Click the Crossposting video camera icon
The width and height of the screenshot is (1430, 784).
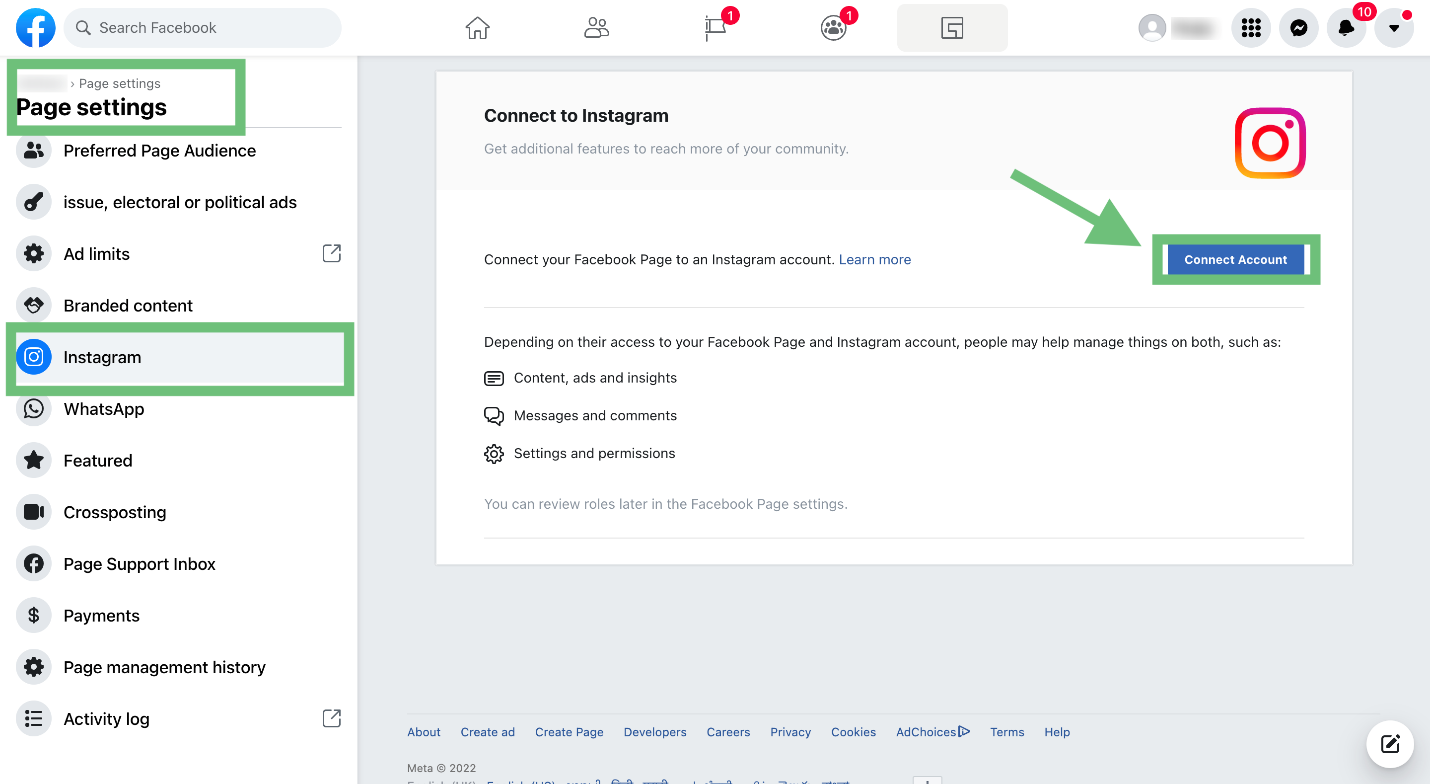34,512
